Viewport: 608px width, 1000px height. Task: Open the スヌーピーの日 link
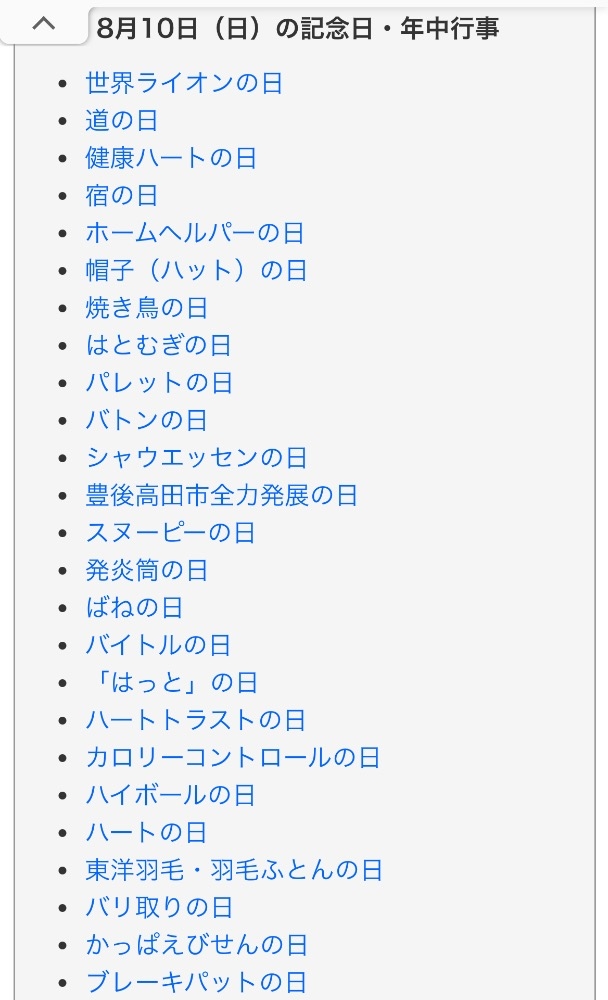tap(170, 533)
